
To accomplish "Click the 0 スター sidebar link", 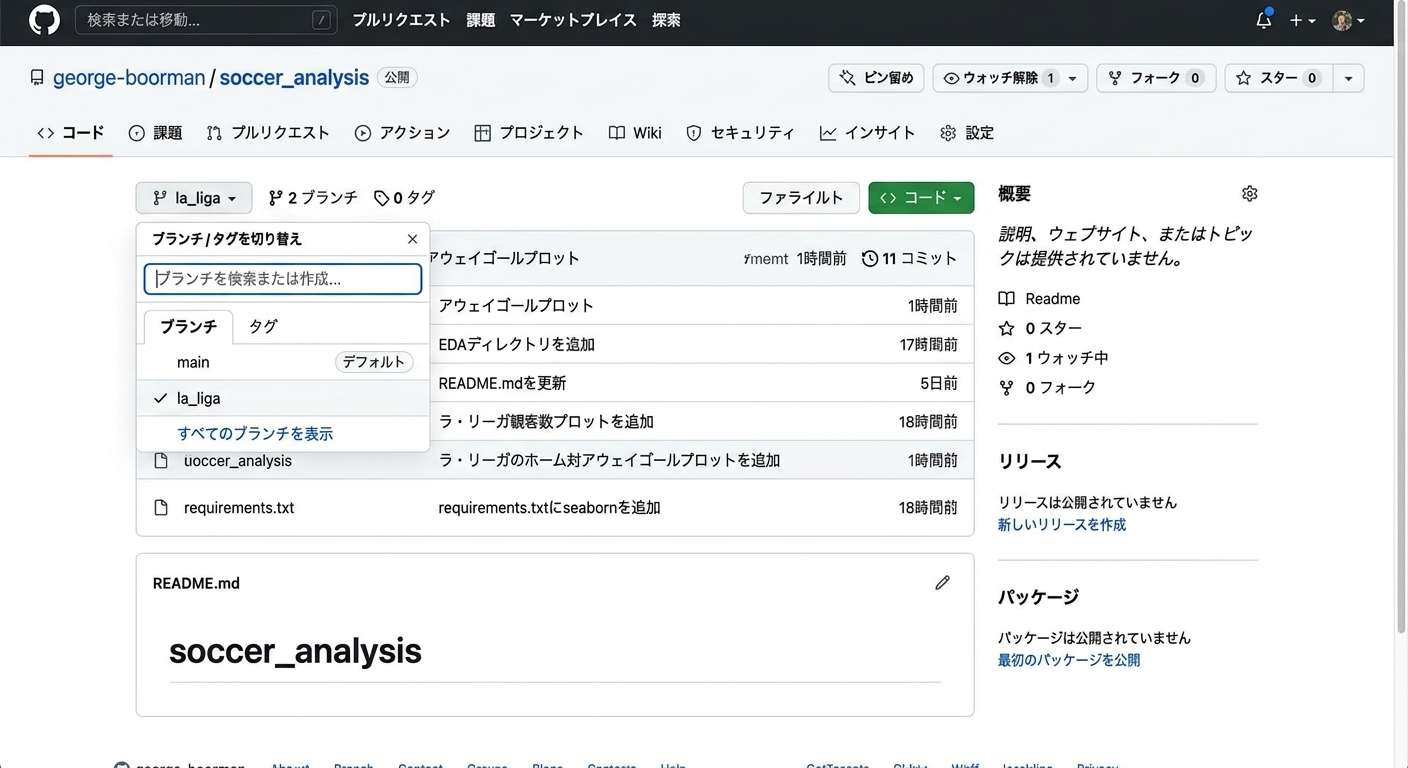I will tap(1040, 328).
